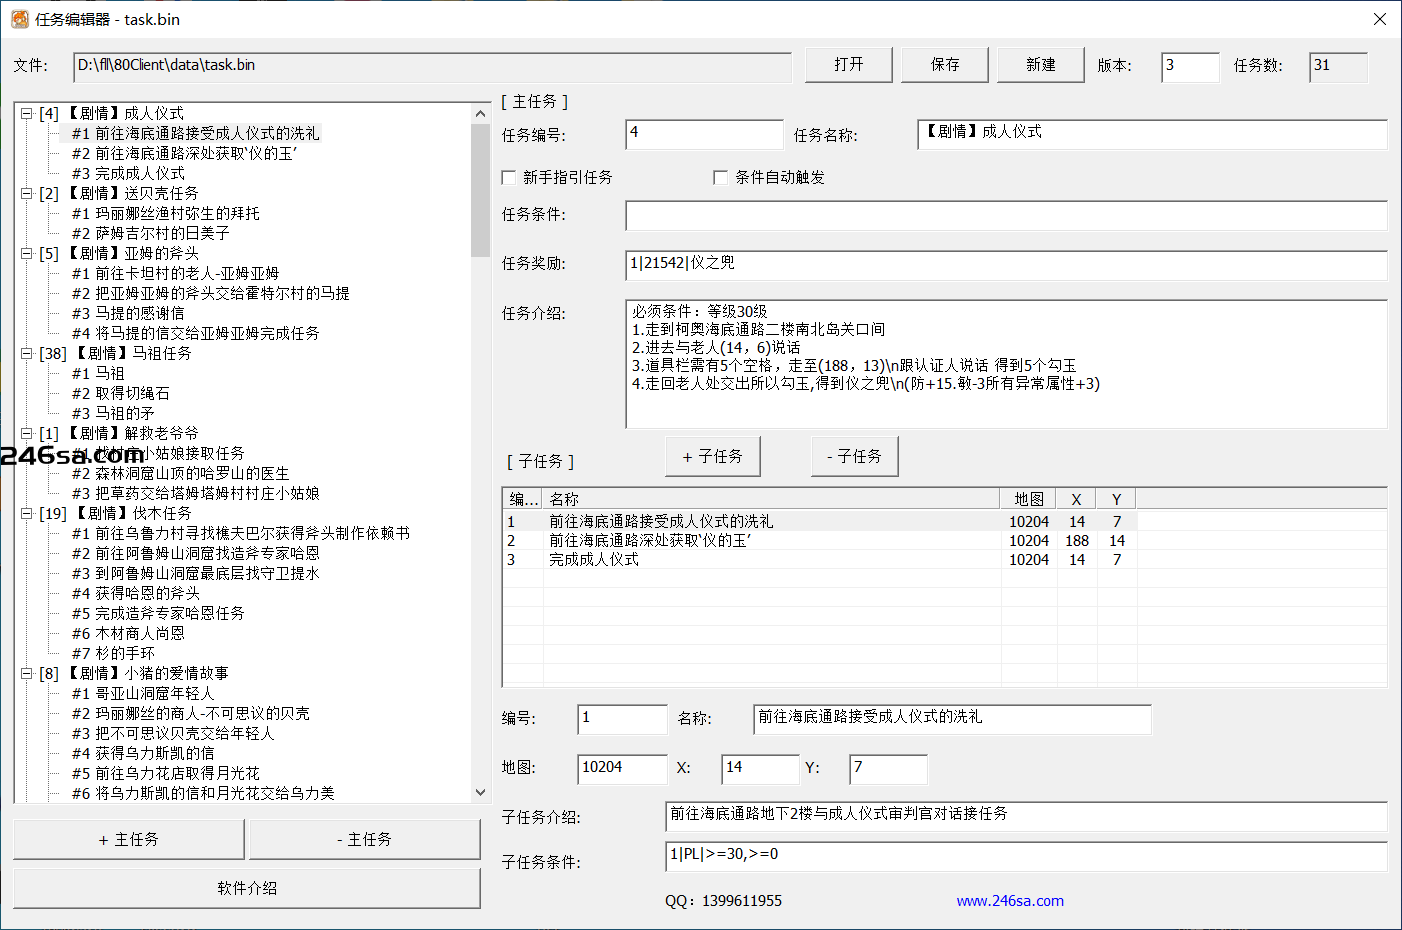The image size is (1402, 930).
Task: Collapse the [8] 小猪的爱情故事 tree node
Action: 27,673
